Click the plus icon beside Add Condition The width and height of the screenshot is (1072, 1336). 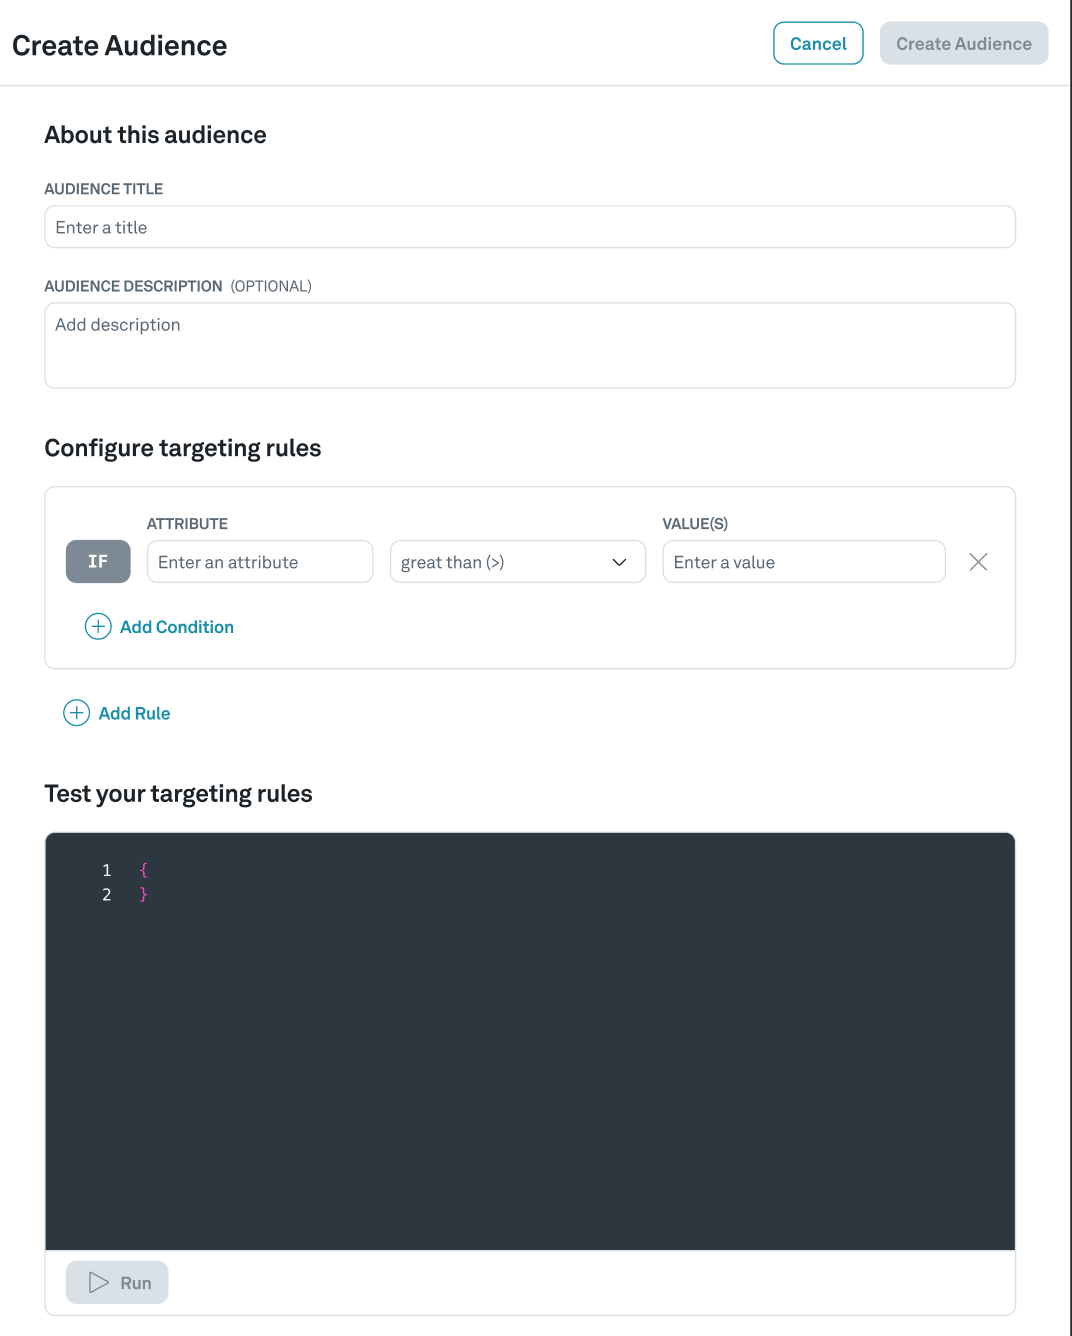pyautogui.click(x=97, y=627)
